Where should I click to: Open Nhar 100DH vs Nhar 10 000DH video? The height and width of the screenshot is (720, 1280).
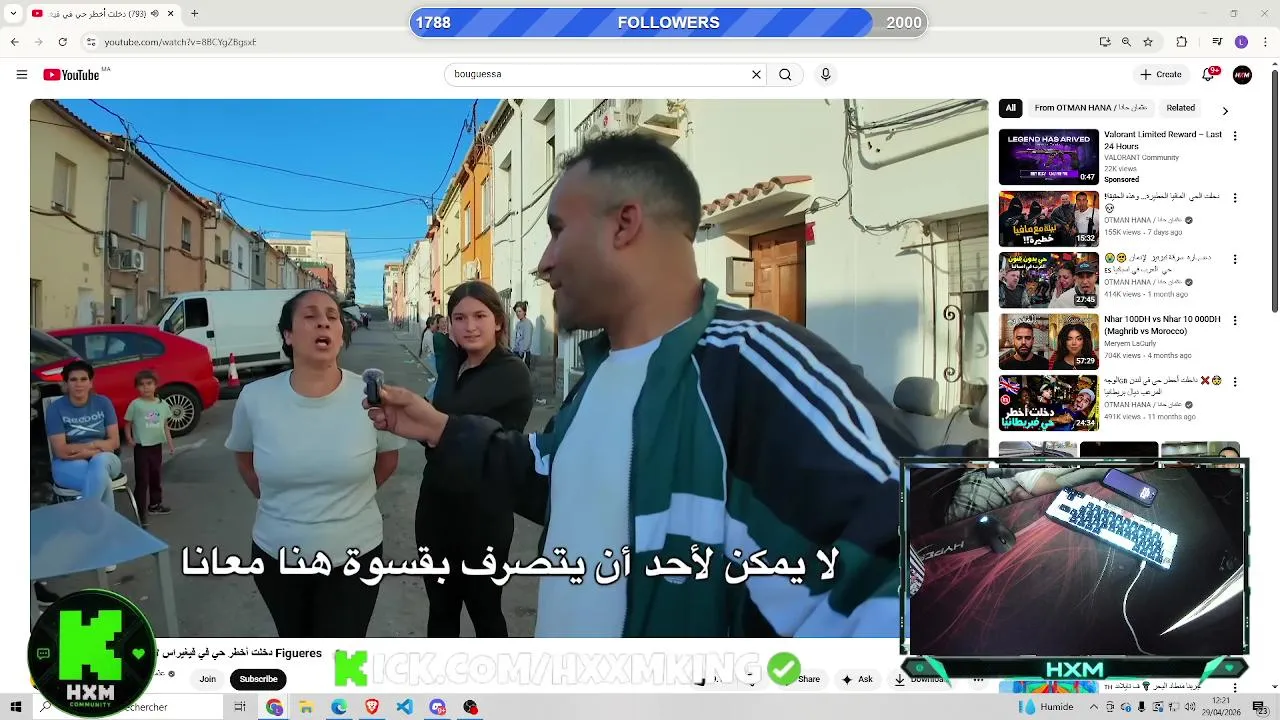pos(1049,341)
